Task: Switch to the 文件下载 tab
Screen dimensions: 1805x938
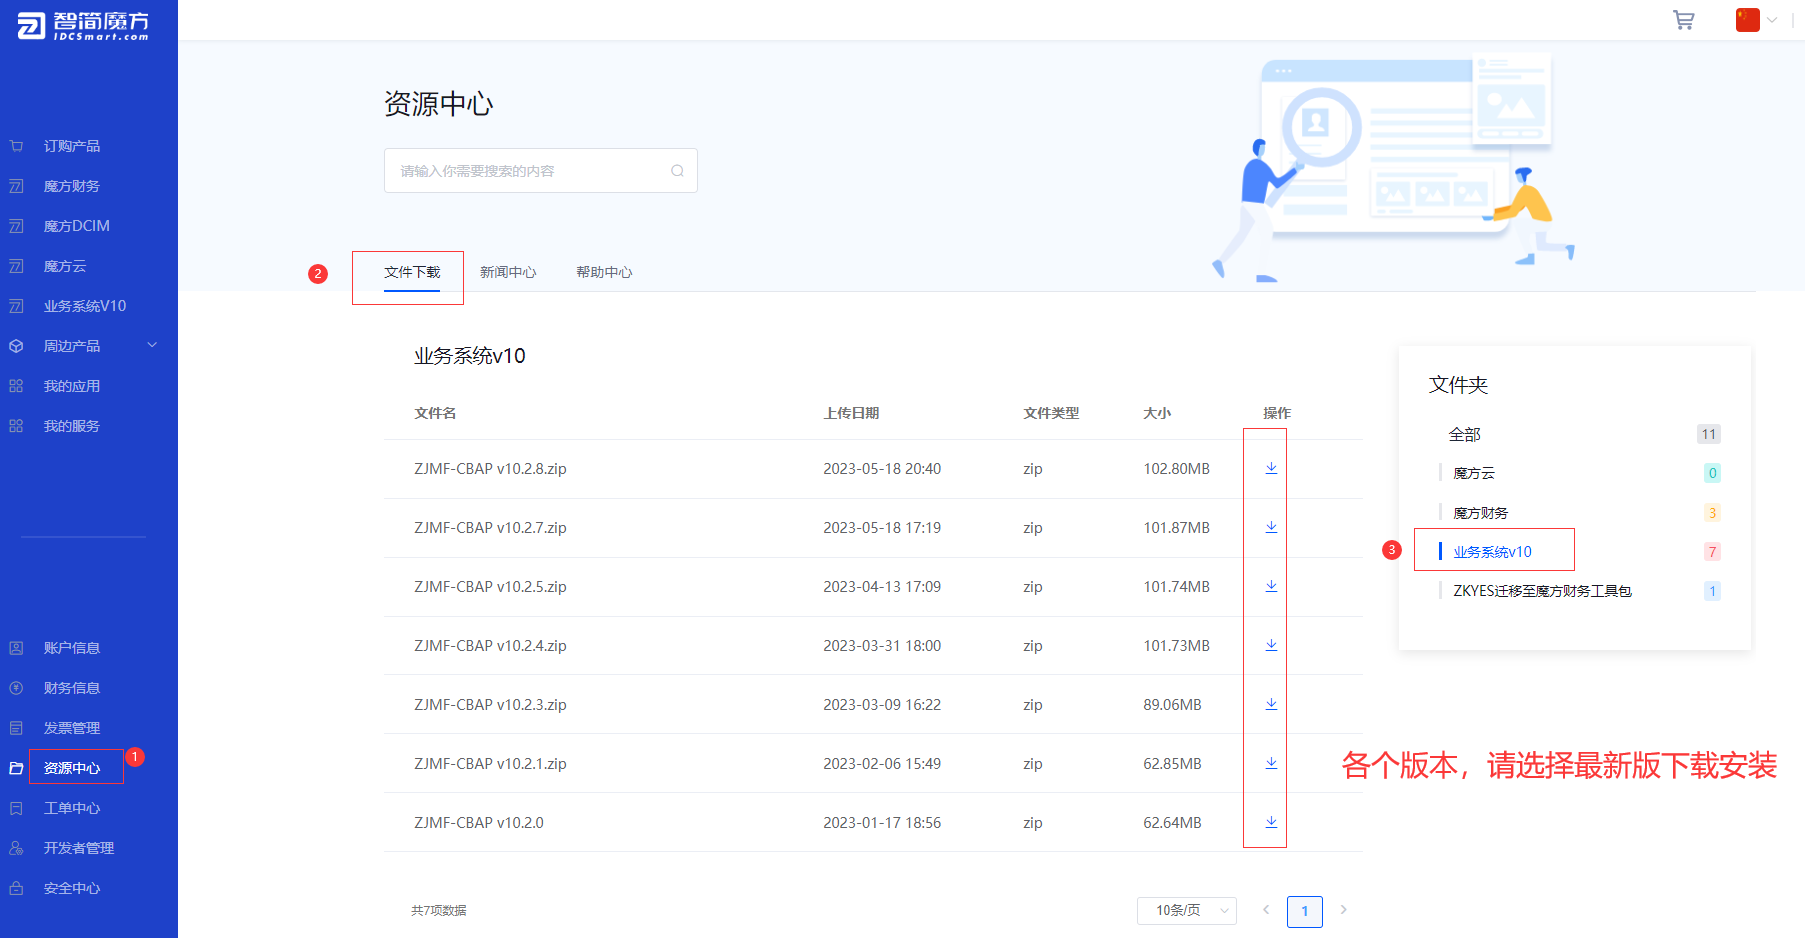Action: [x=412, y=272]
